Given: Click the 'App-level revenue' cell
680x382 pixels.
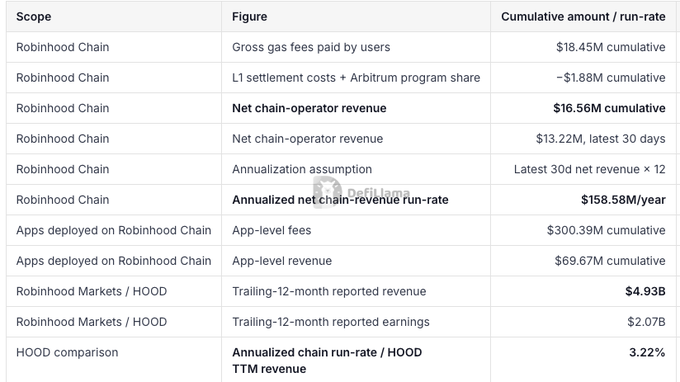Looking at the screenshot, I should [x=282, y=261].
